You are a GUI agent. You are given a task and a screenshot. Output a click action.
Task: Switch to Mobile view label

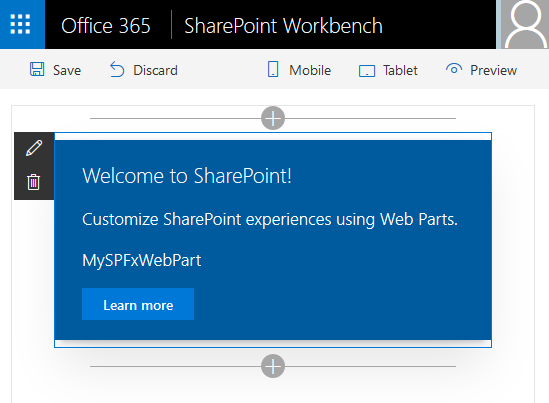point(310,70)
